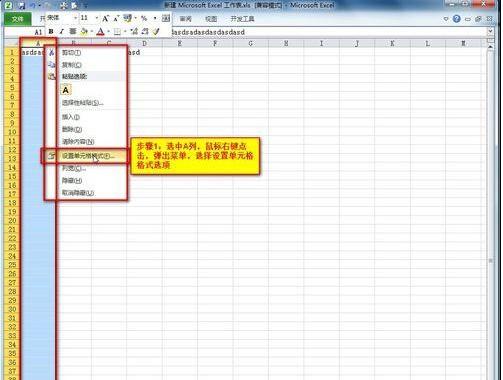This screenshot has height=380, width=503.
Task: Open the font name dropdown arrow
Action: [x=76, y=18]
